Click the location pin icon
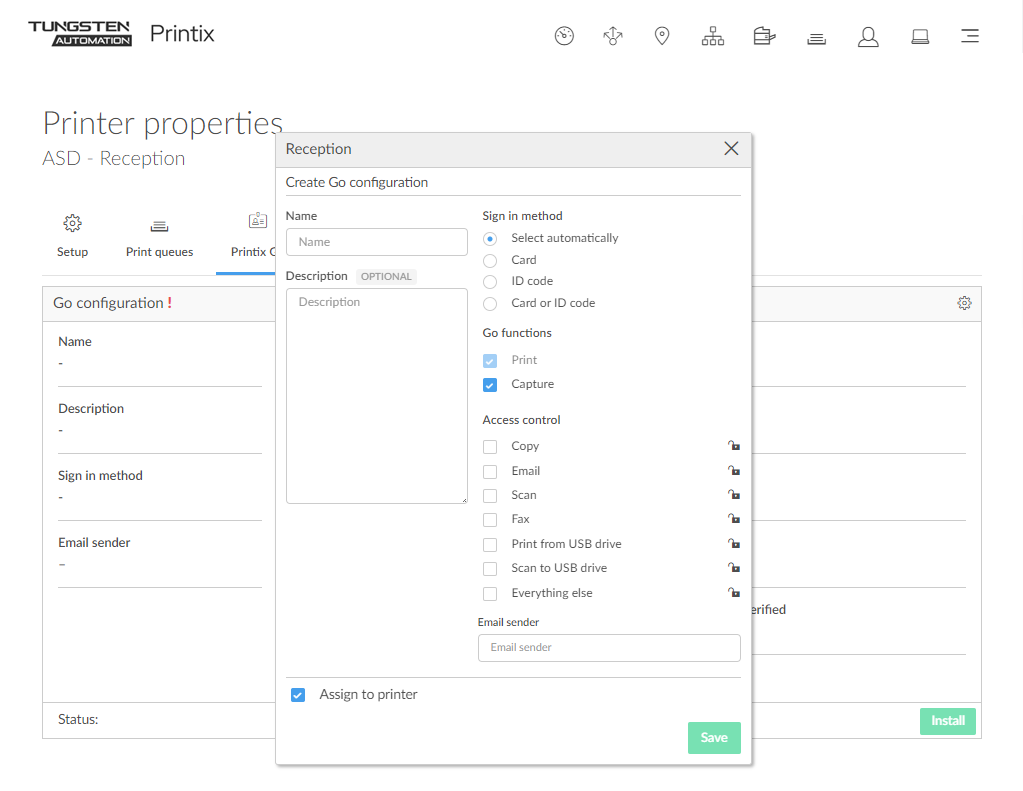Image resolution: width=1023 pixels, height=791 pixels. click(662, 36)
